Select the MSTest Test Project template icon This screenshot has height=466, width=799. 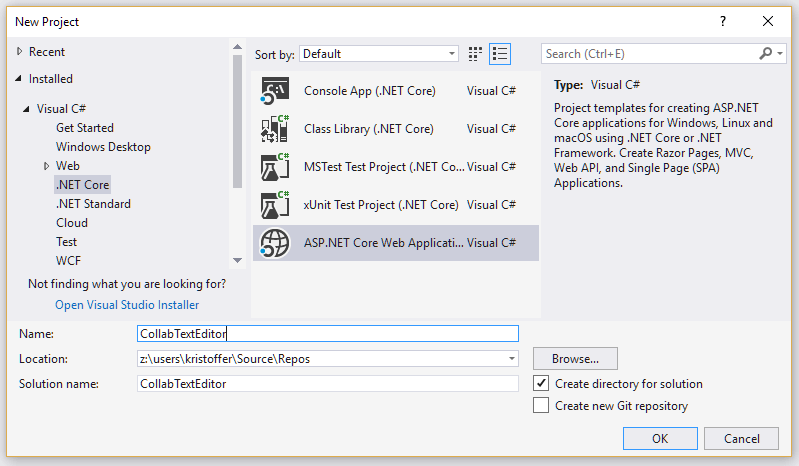point(275,167)
